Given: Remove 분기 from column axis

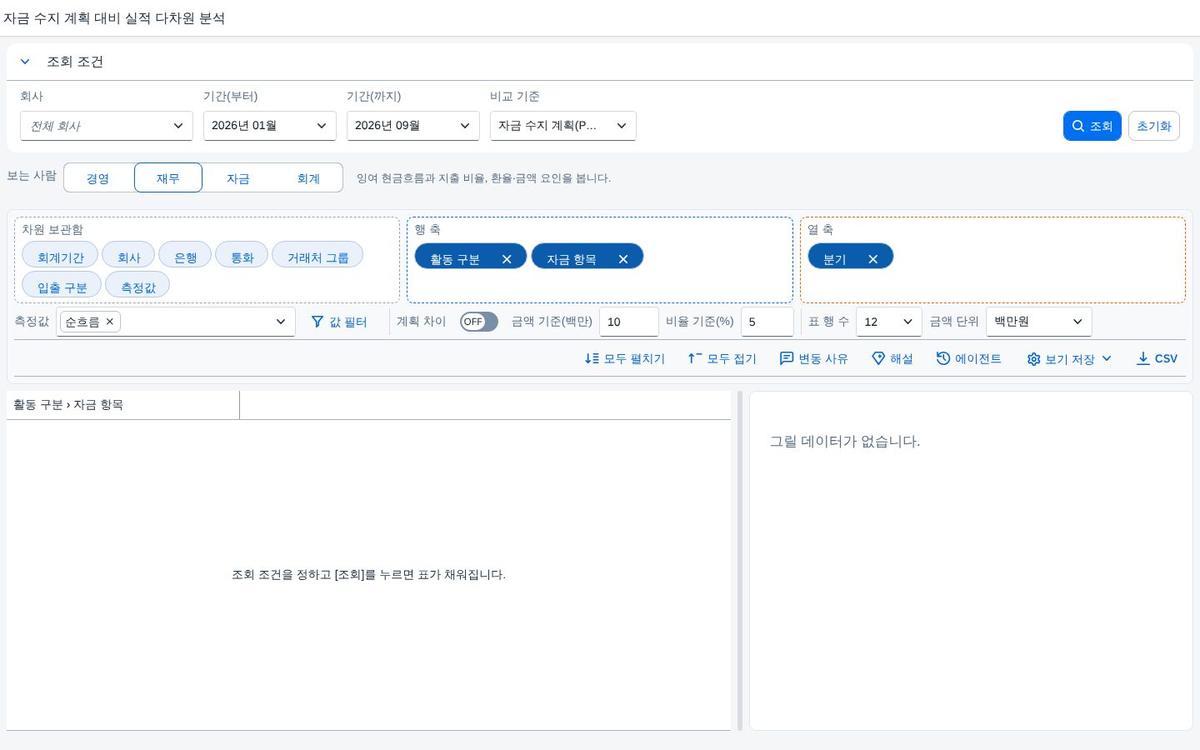Looking at the screenshot, I should [873, 259].
